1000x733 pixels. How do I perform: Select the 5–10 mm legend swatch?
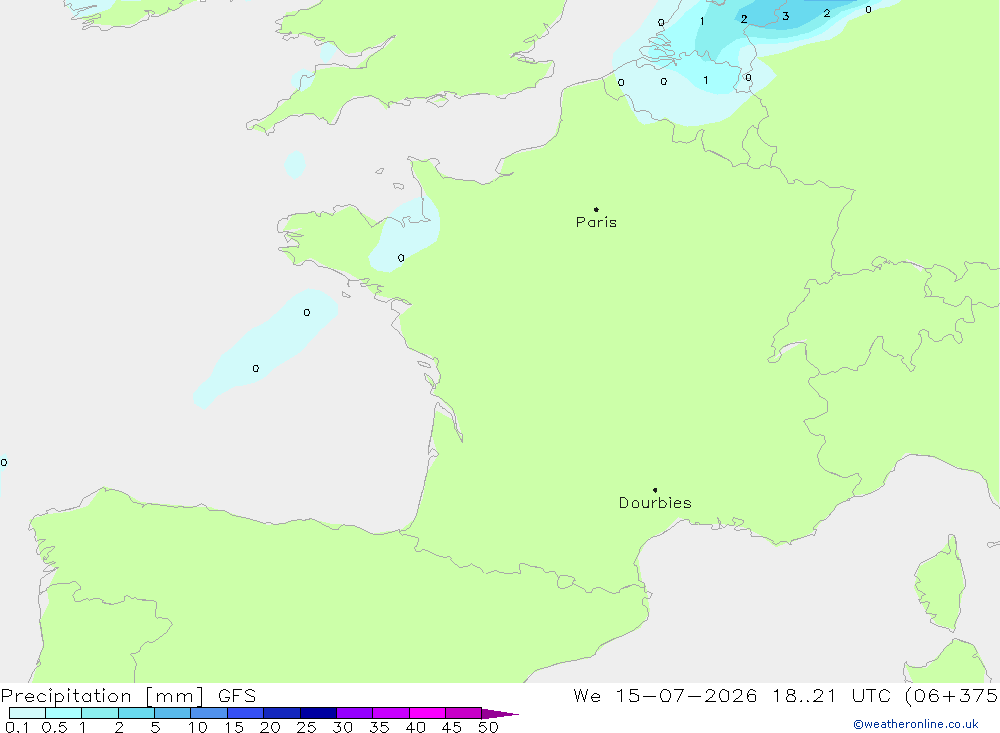(x=173, y=713)
